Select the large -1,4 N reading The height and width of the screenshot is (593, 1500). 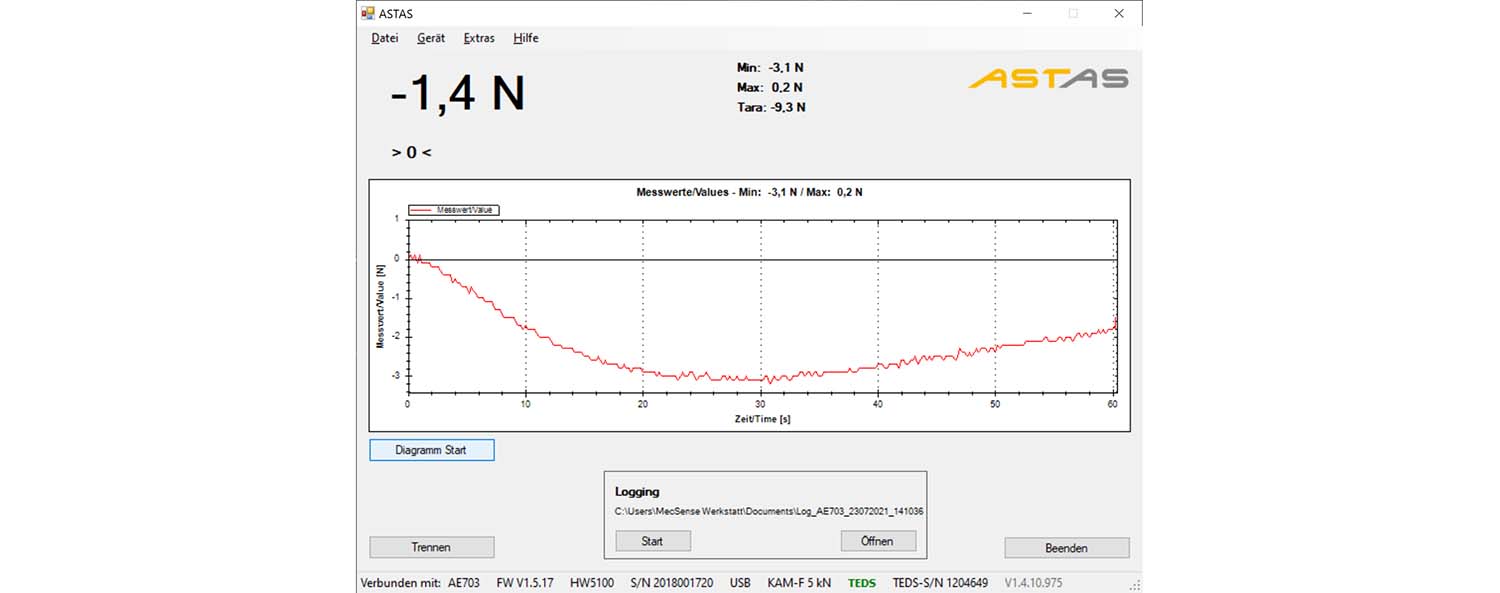(457, 94)
